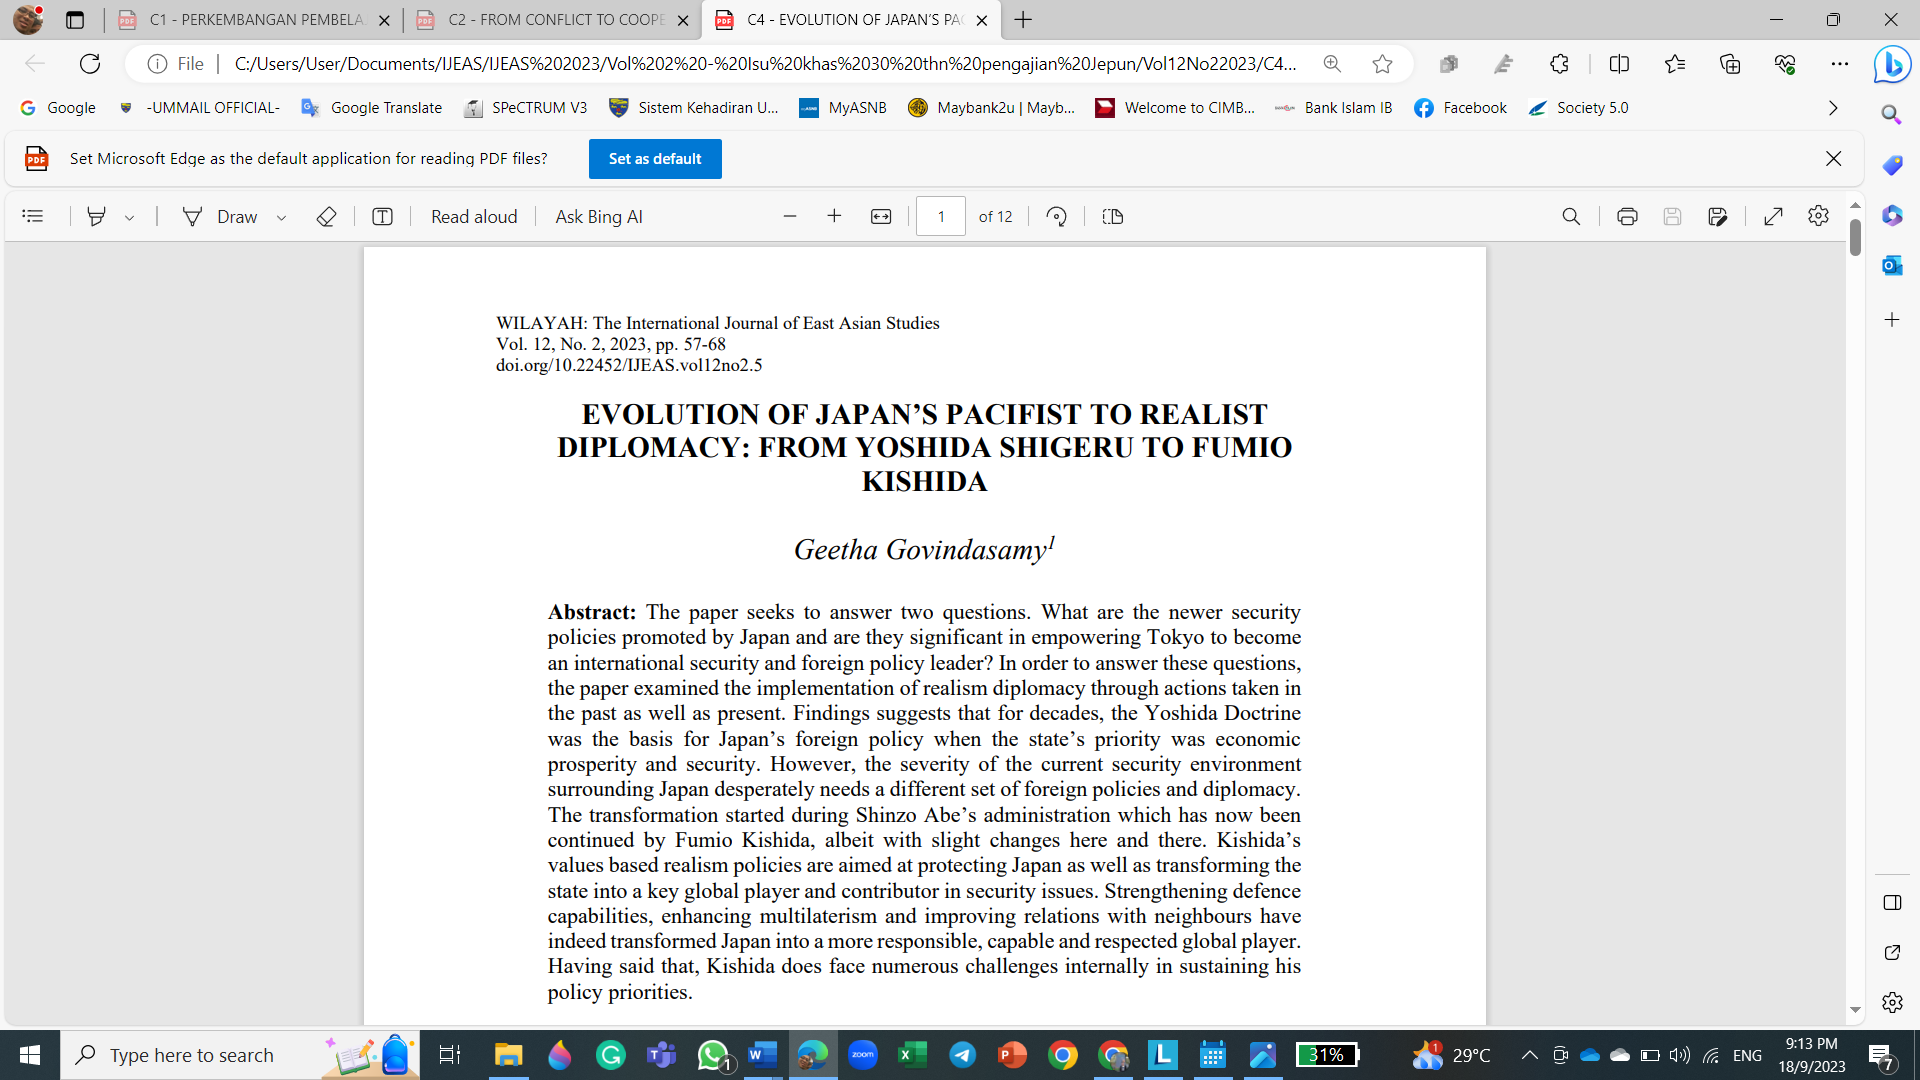Start Read aloud
This screenshot has width=1920, height=1080.
coord(474,216)
